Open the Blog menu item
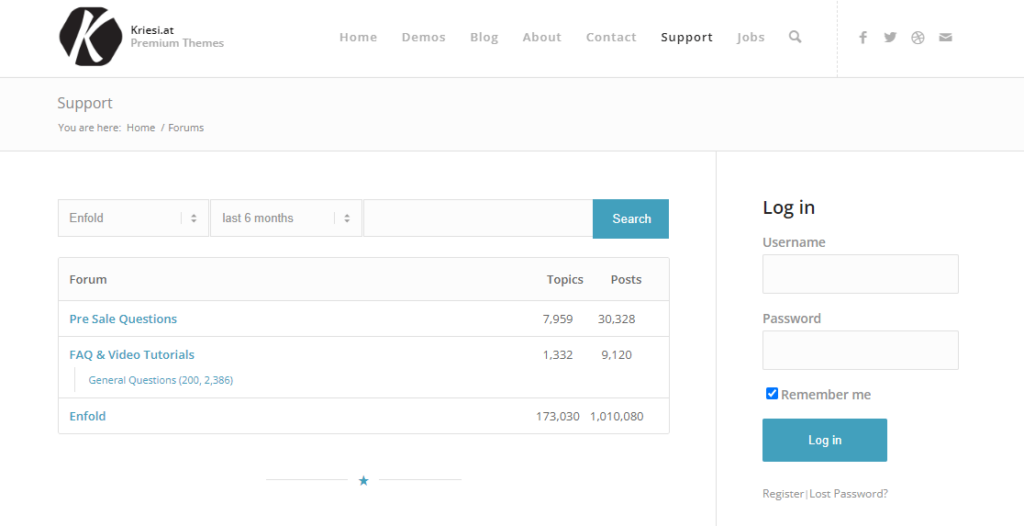1024x526 pixels. point(484,37)
